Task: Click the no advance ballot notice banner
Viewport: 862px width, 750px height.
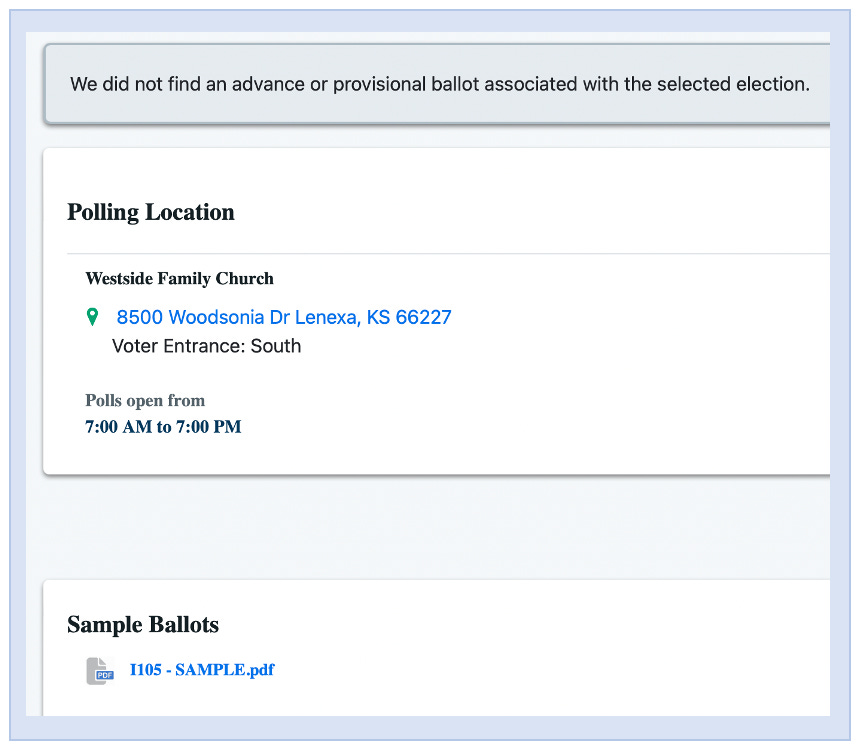Action: [439, 85]
